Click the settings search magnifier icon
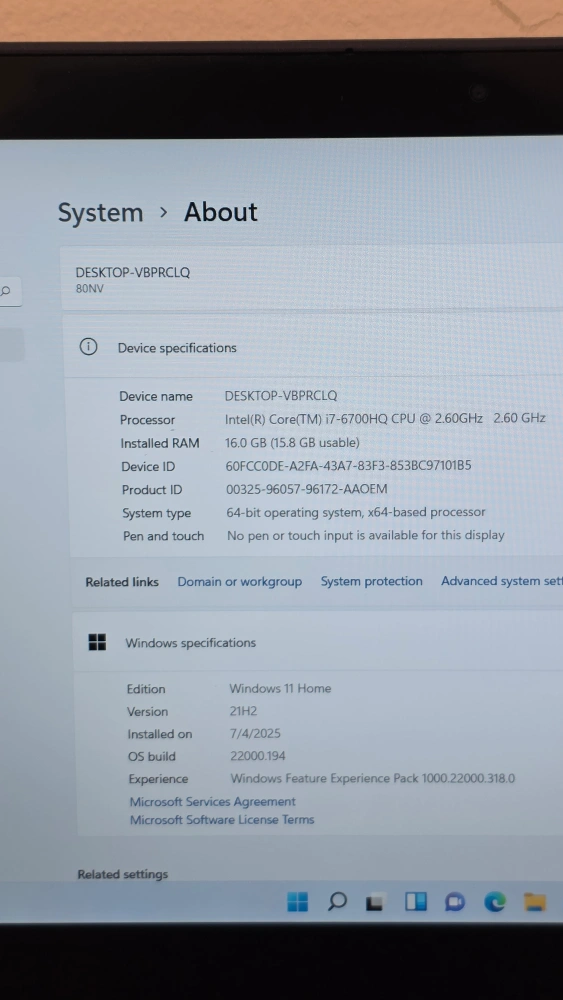The height and width of the screenshot is (1000, 563). click(x=6, y=291)
